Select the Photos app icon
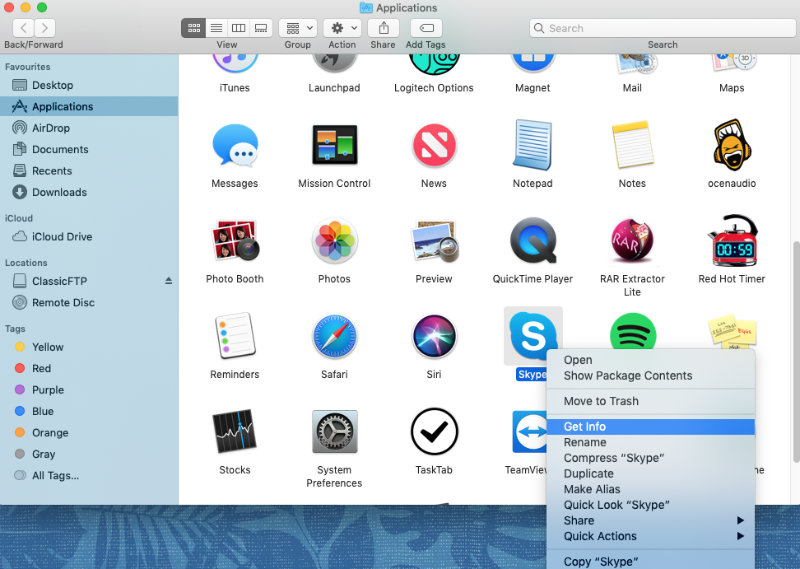Viewport: 800px width, 569px height. point(334,241)
